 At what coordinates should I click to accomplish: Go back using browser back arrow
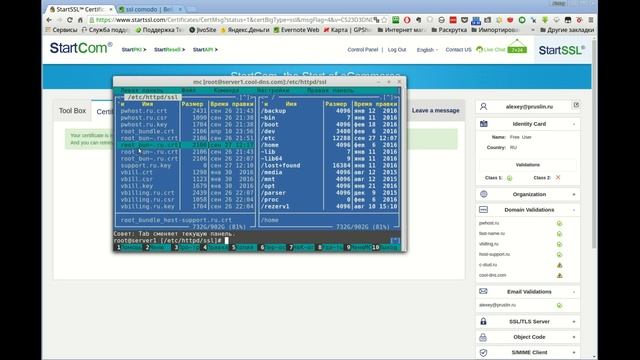coord(49,20)
